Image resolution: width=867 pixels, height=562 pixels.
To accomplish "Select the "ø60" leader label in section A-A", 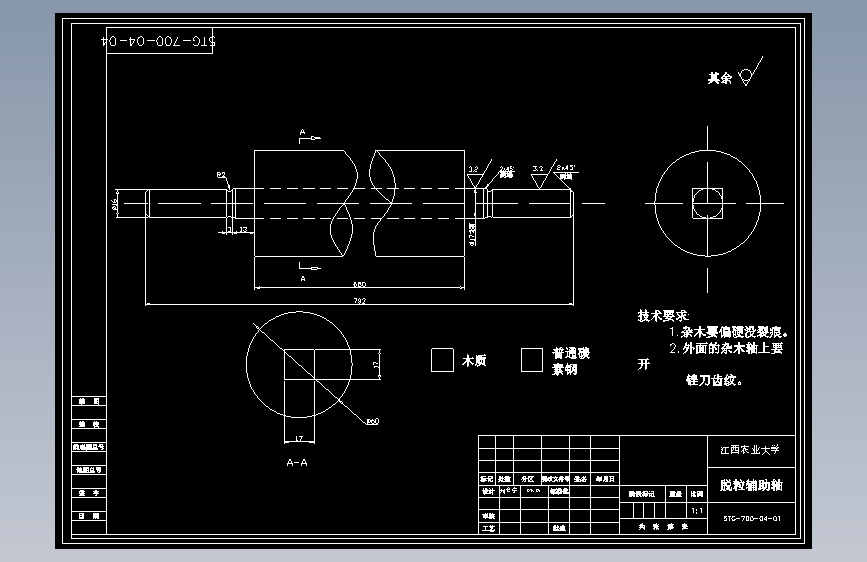I will coord(373,422).
